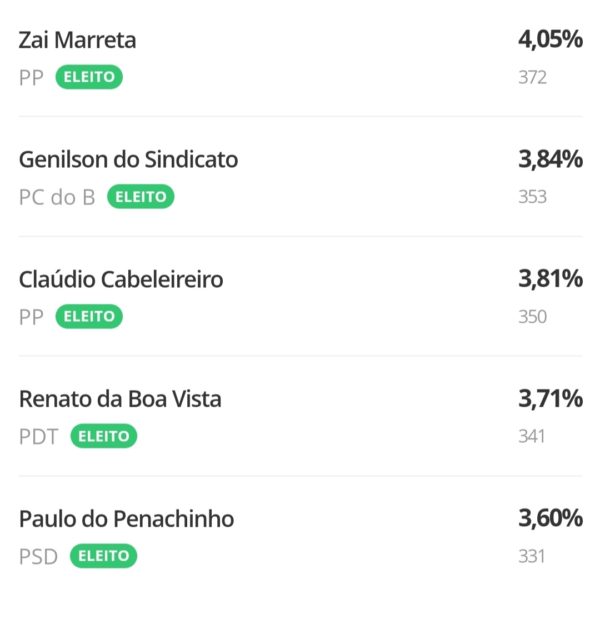Click 4,05% percentage for Zai Marreta

tap(549, 41)
